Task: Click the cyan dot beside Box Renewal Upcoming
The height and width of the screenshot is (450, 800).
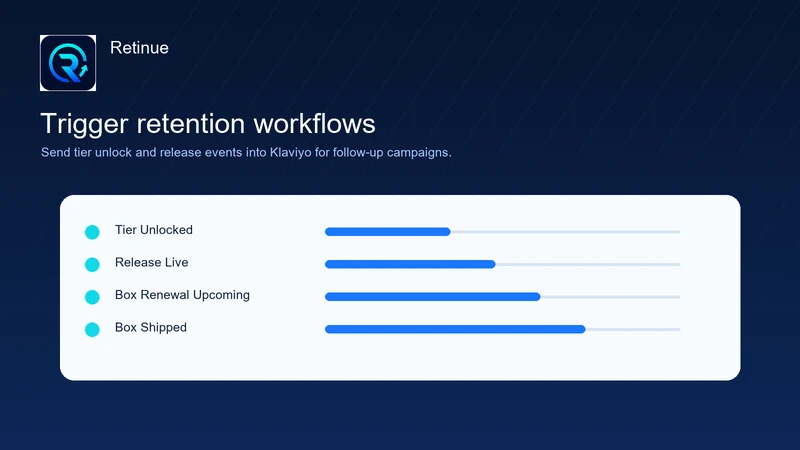Action: (x=92, y=297)
